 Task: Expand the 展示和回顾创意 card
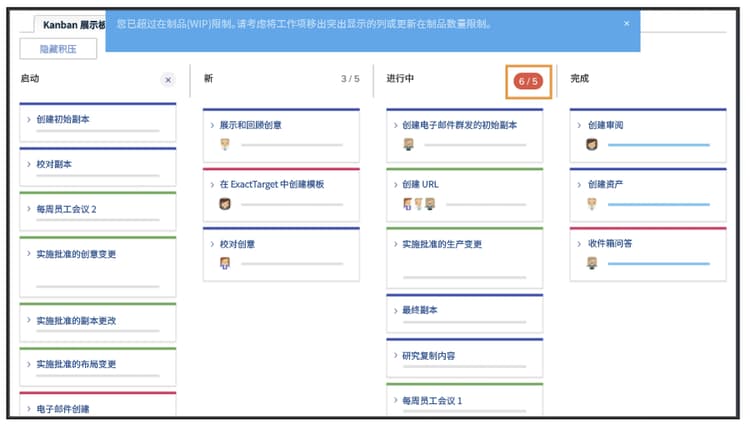[x=212, y=125]
